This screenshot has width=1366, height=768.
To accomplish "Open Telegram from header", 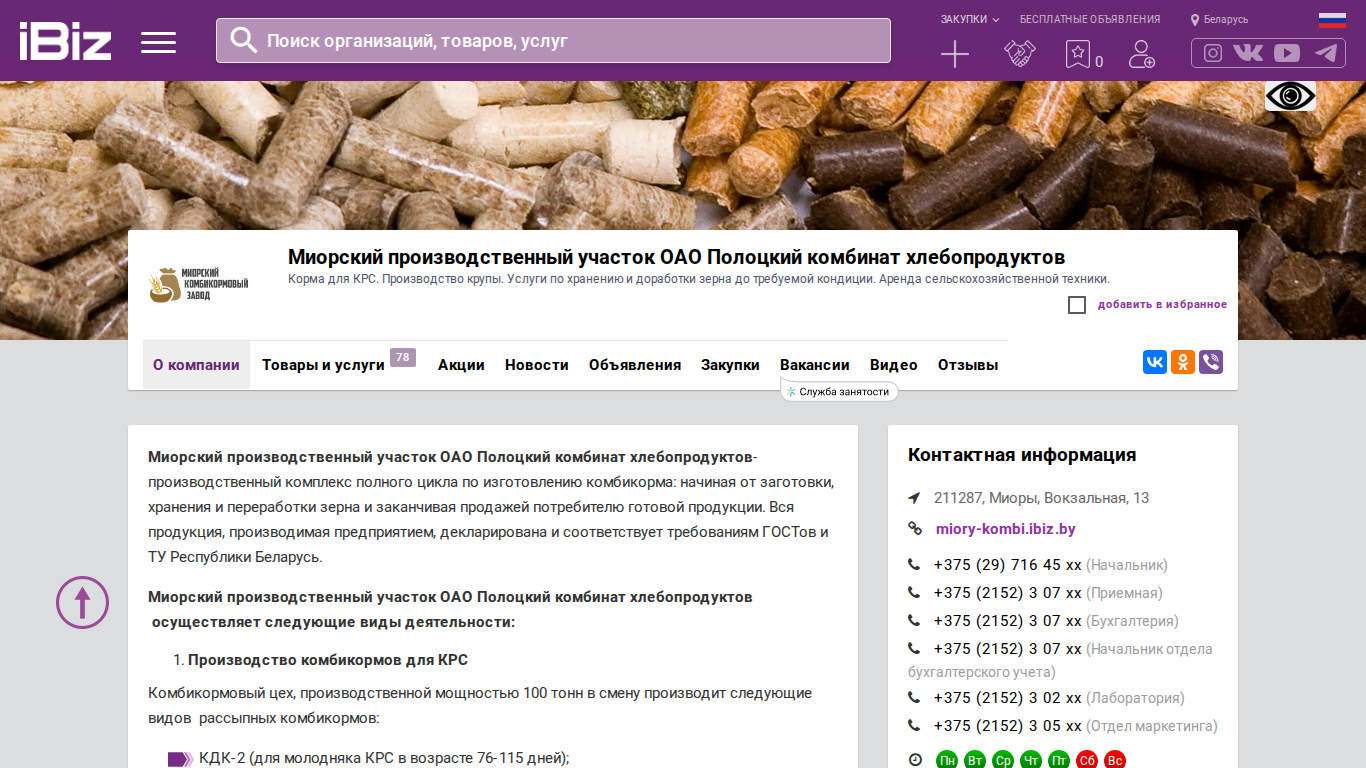I will (1326, 53).
